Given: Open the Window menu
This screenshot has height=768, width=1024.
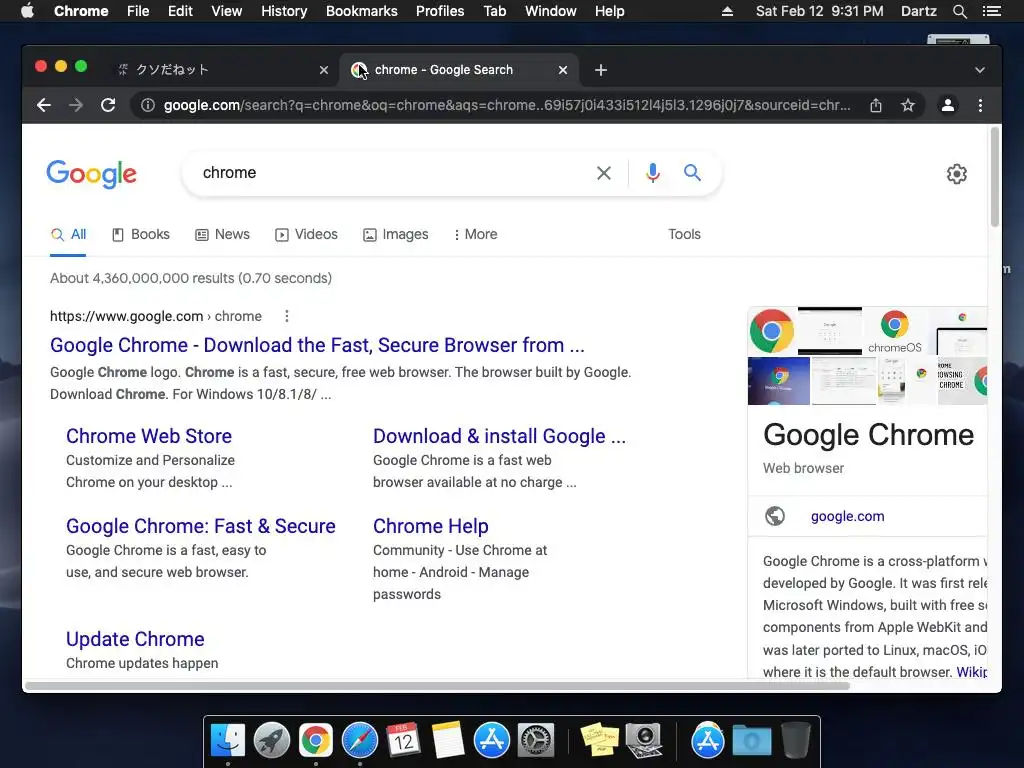Looking at the screenshot, I should click(x=551, y=11).
